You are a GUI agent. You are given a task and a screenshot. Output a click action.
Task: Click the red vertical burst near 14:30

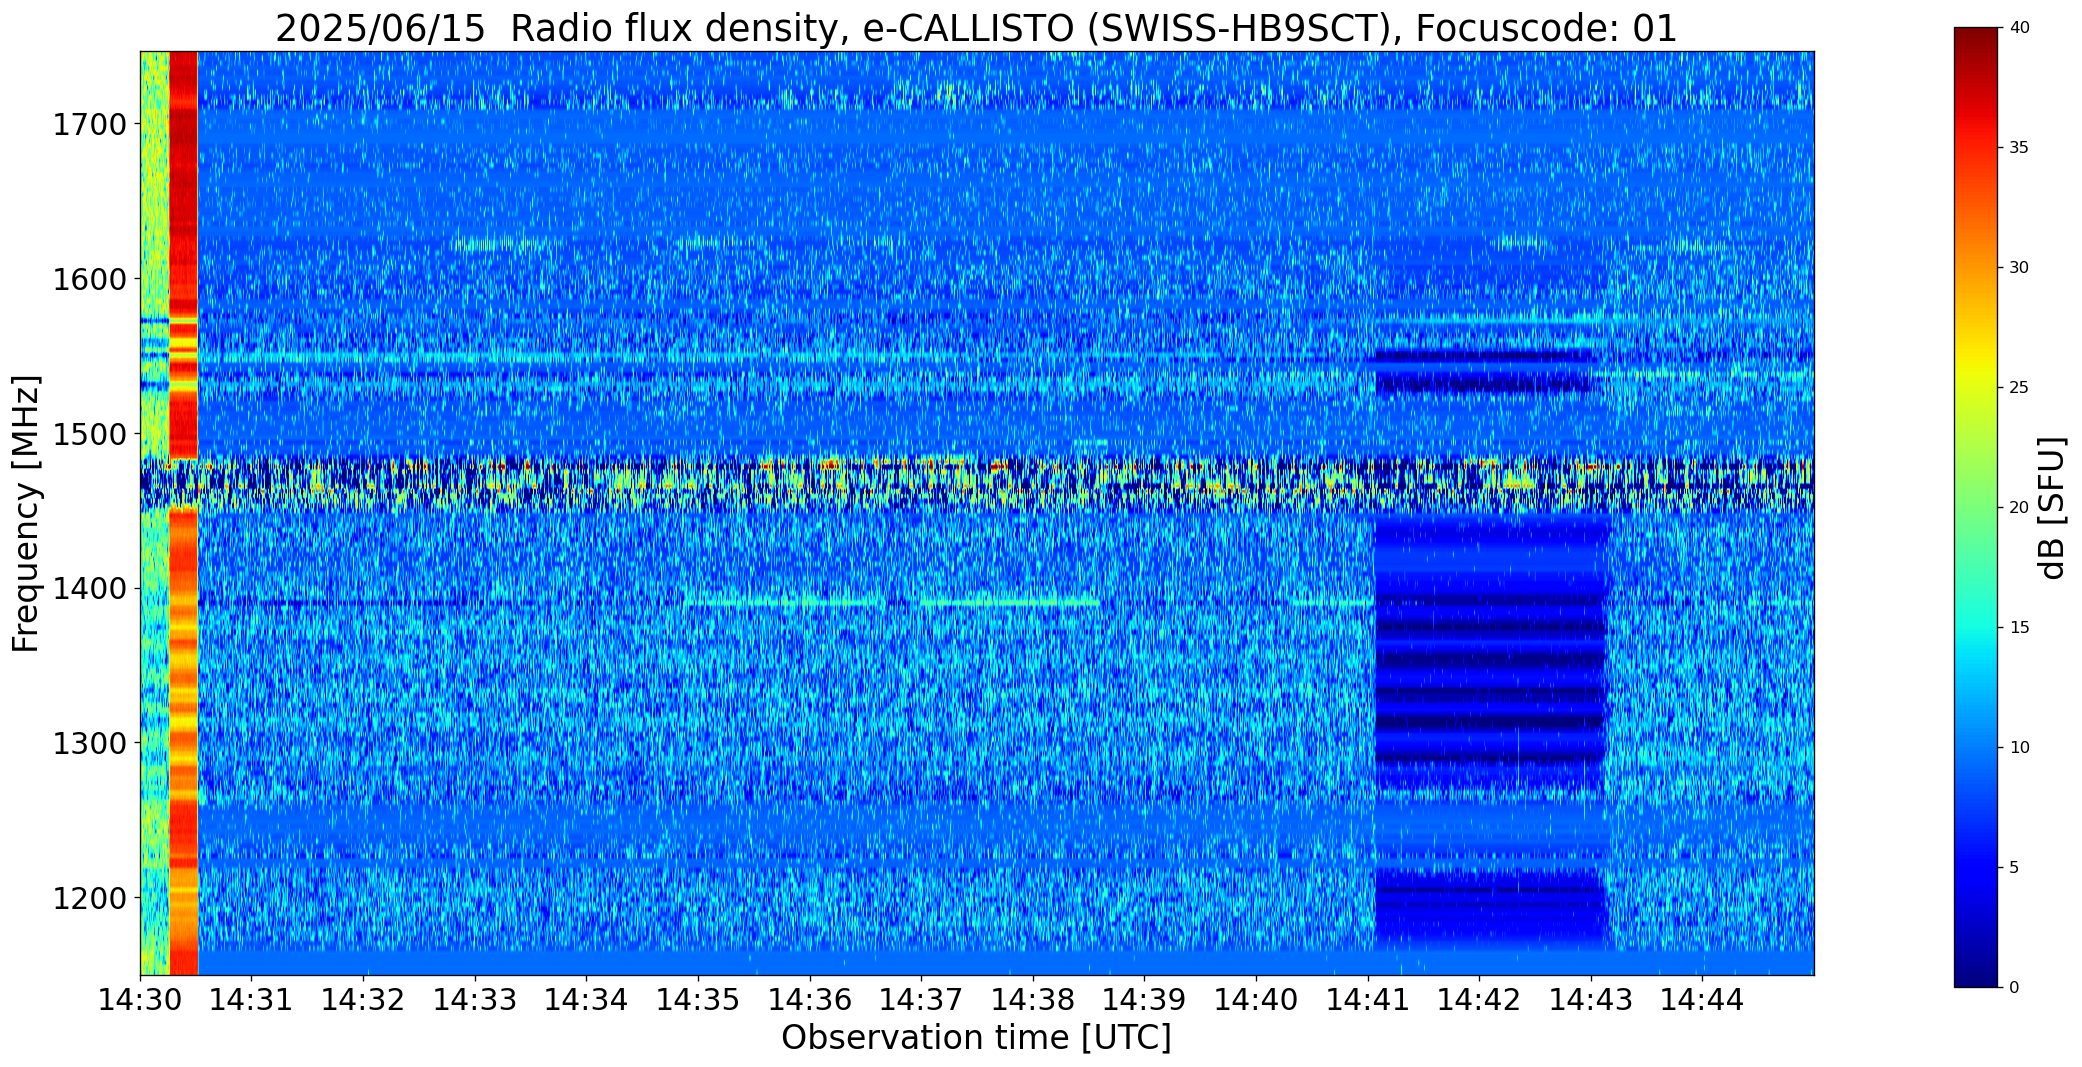click(184, 513)
